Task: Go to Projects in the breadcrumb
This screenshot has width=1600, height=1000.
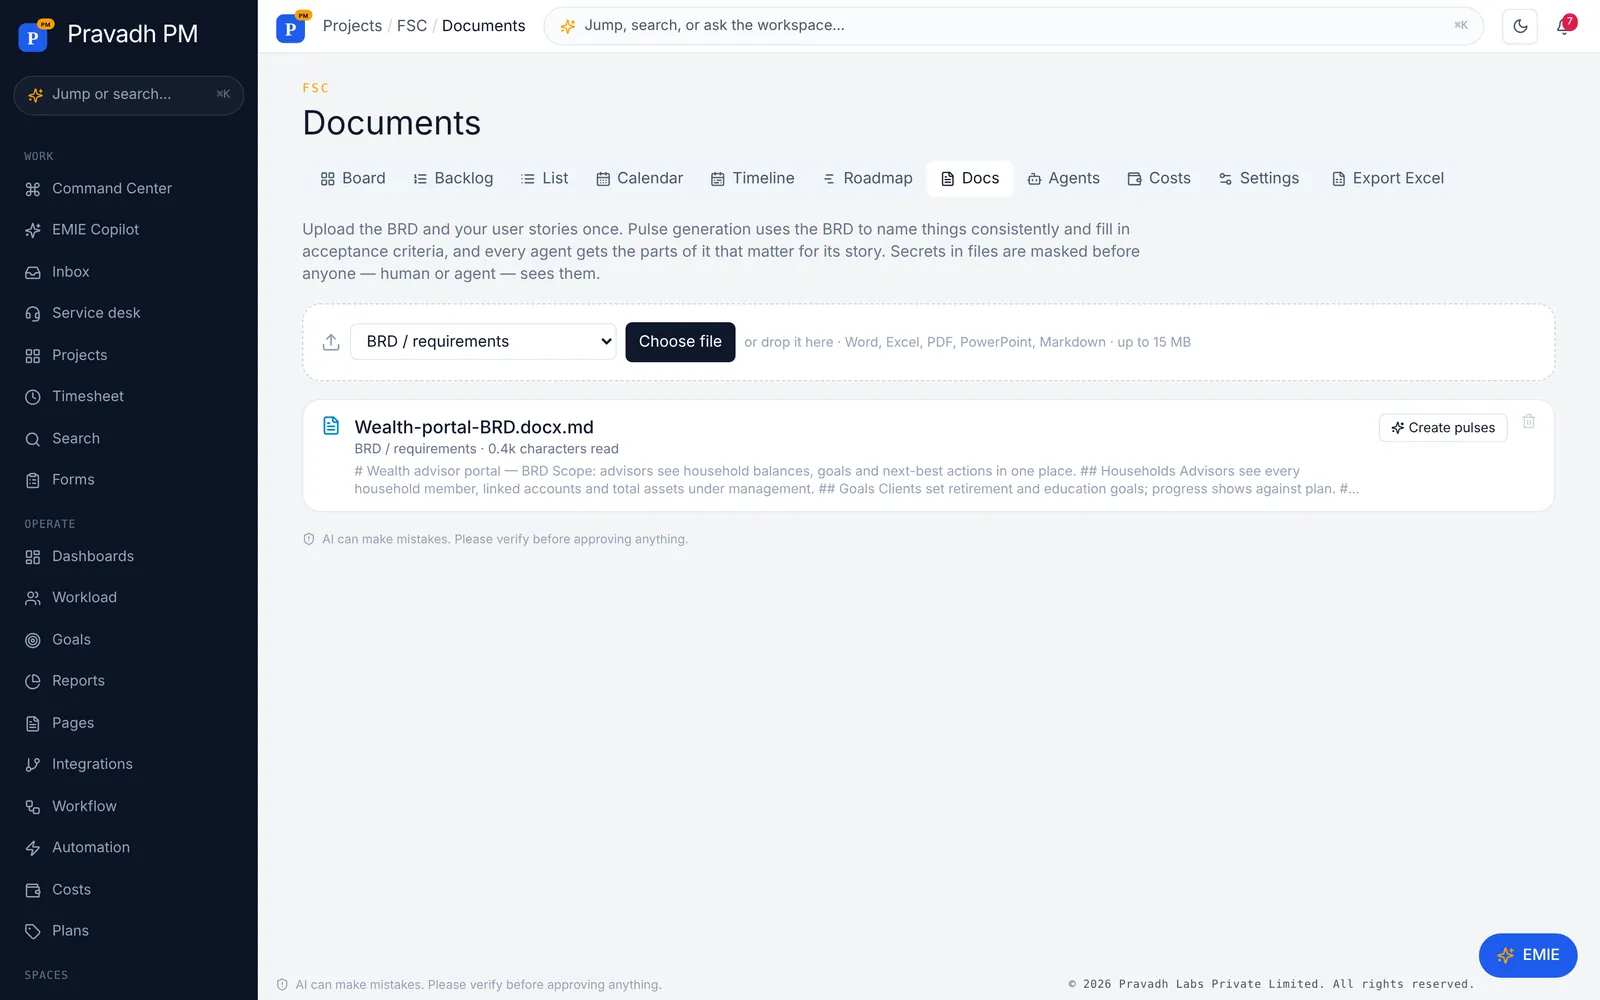Action: 352,26
